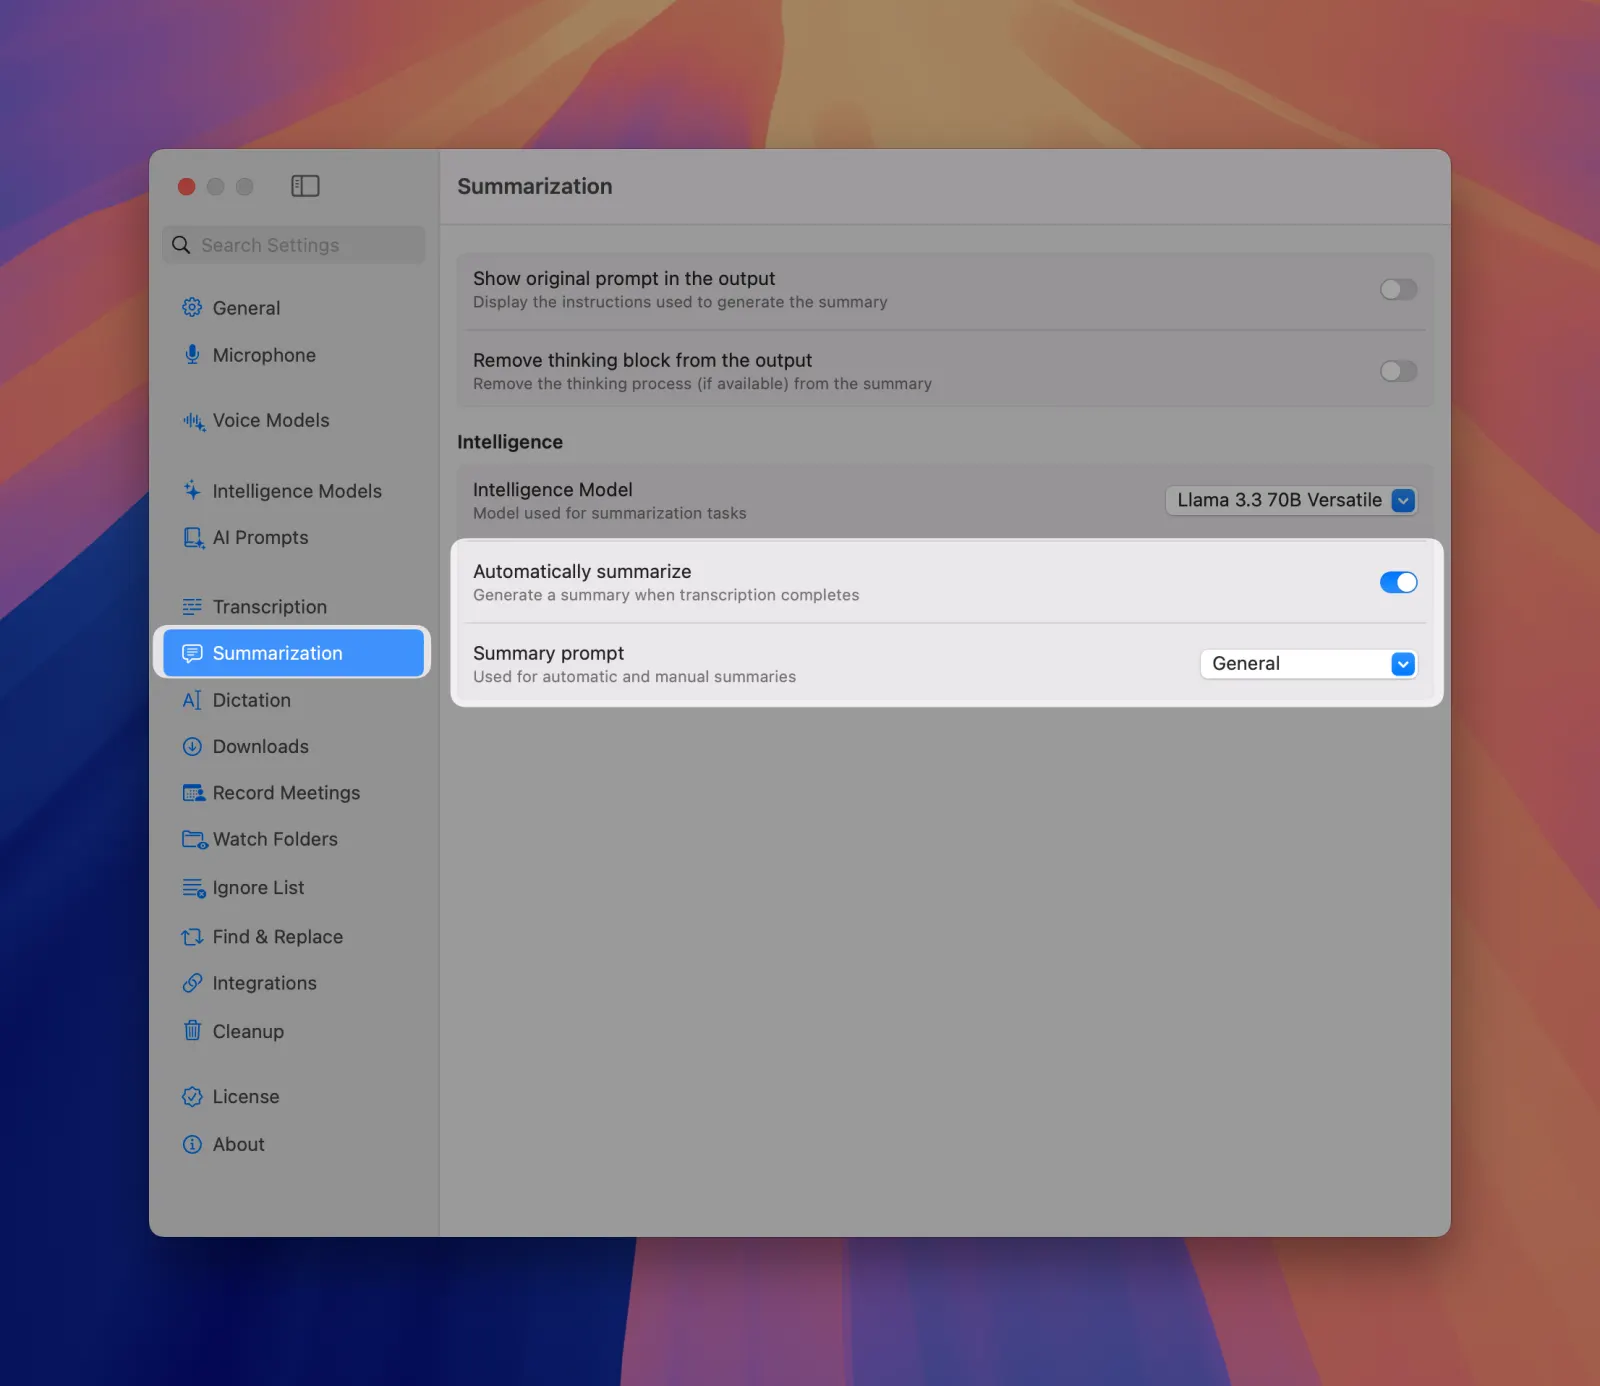Viewport: 1600px width, 1386px height.
Task: Click "Generate a summary when transcription completes" text
Action: click(666, 595)
